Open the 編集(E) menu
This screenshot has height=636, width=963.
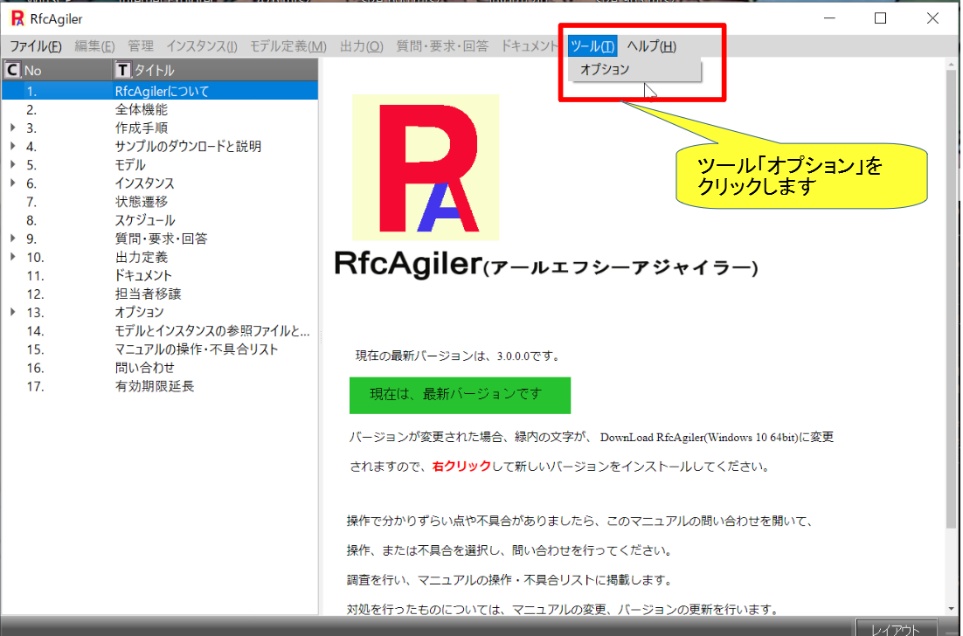pos(95,46)
